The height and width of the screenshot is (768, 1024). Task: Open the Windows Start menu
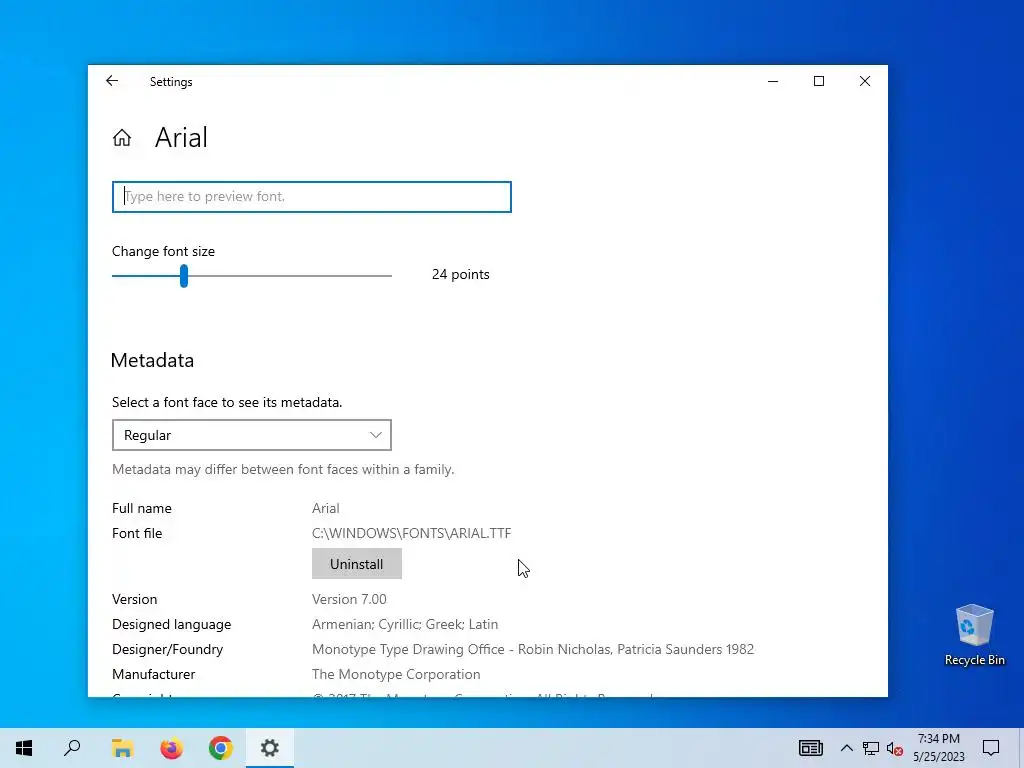(x=24, y=748)
